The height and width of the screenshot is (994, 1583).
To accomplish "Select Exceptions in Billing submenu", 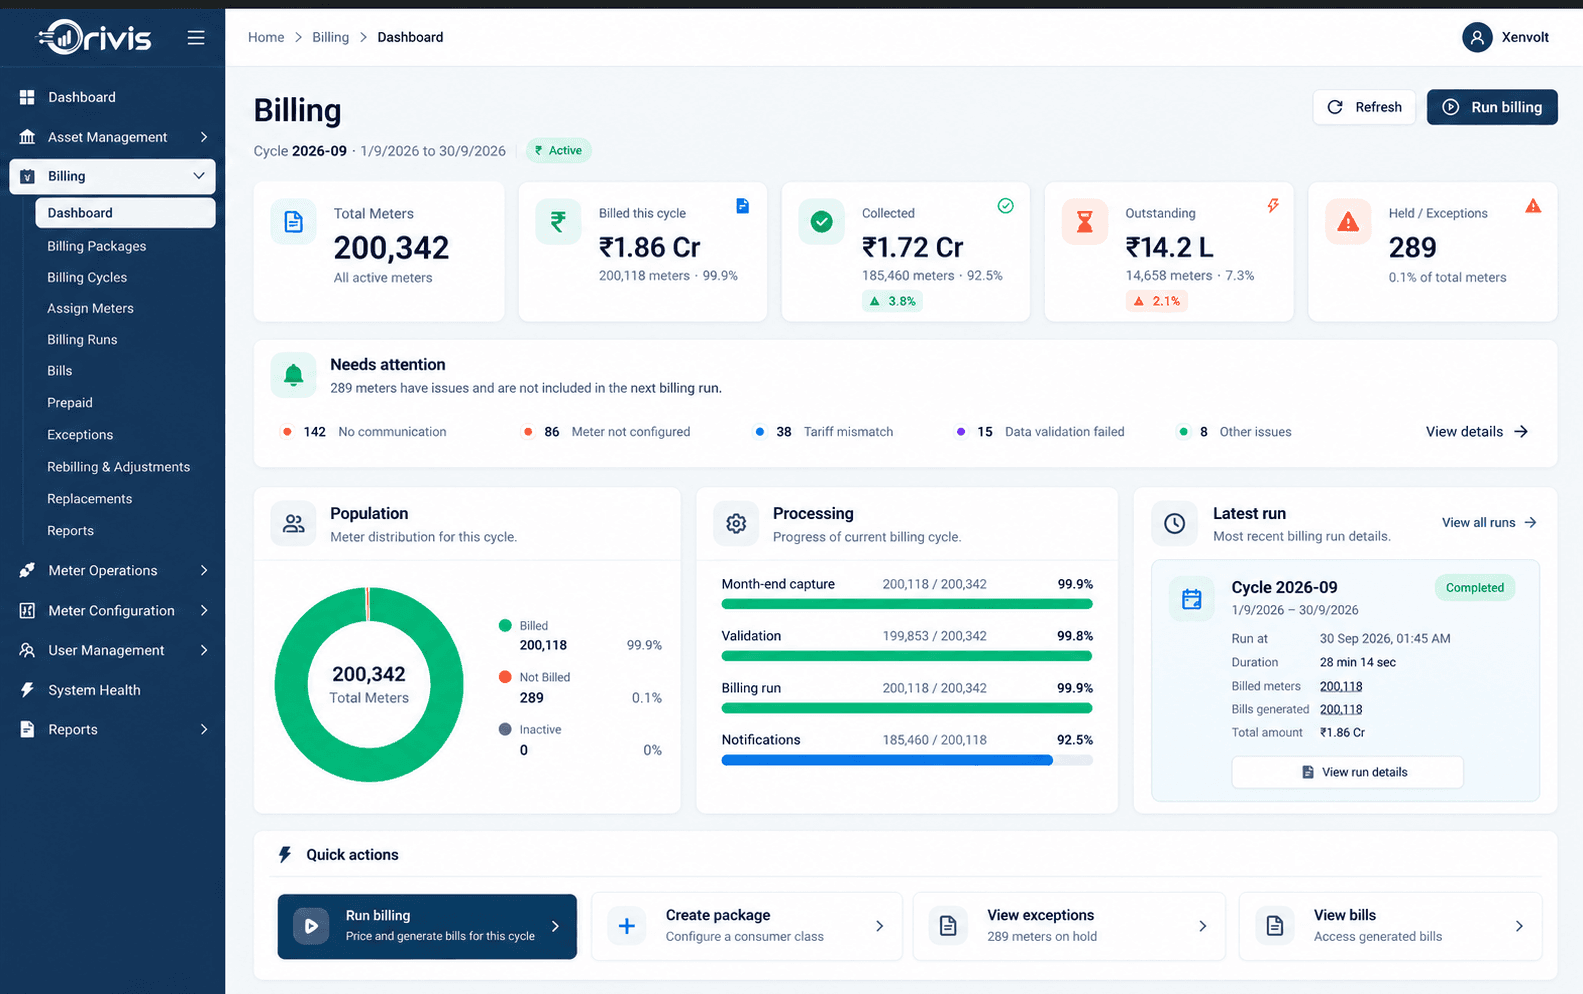I will tap(80, 434).
